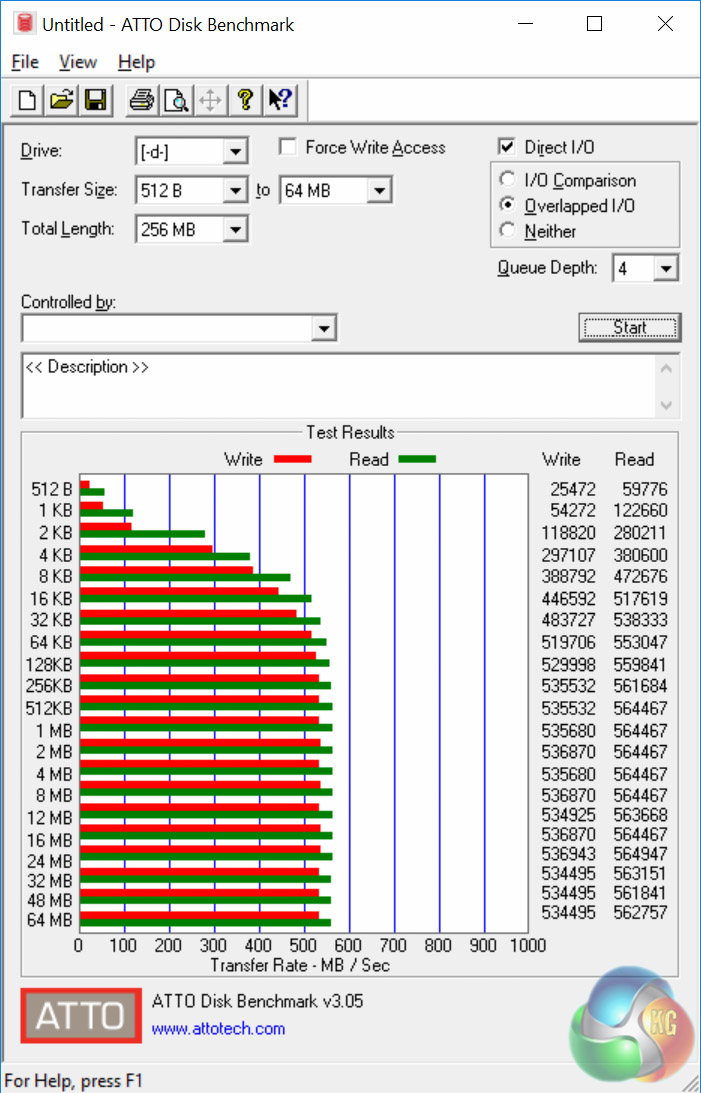Click the 1 MB row label
This screenshot has width=701, height=1093.
click(54, 731)
